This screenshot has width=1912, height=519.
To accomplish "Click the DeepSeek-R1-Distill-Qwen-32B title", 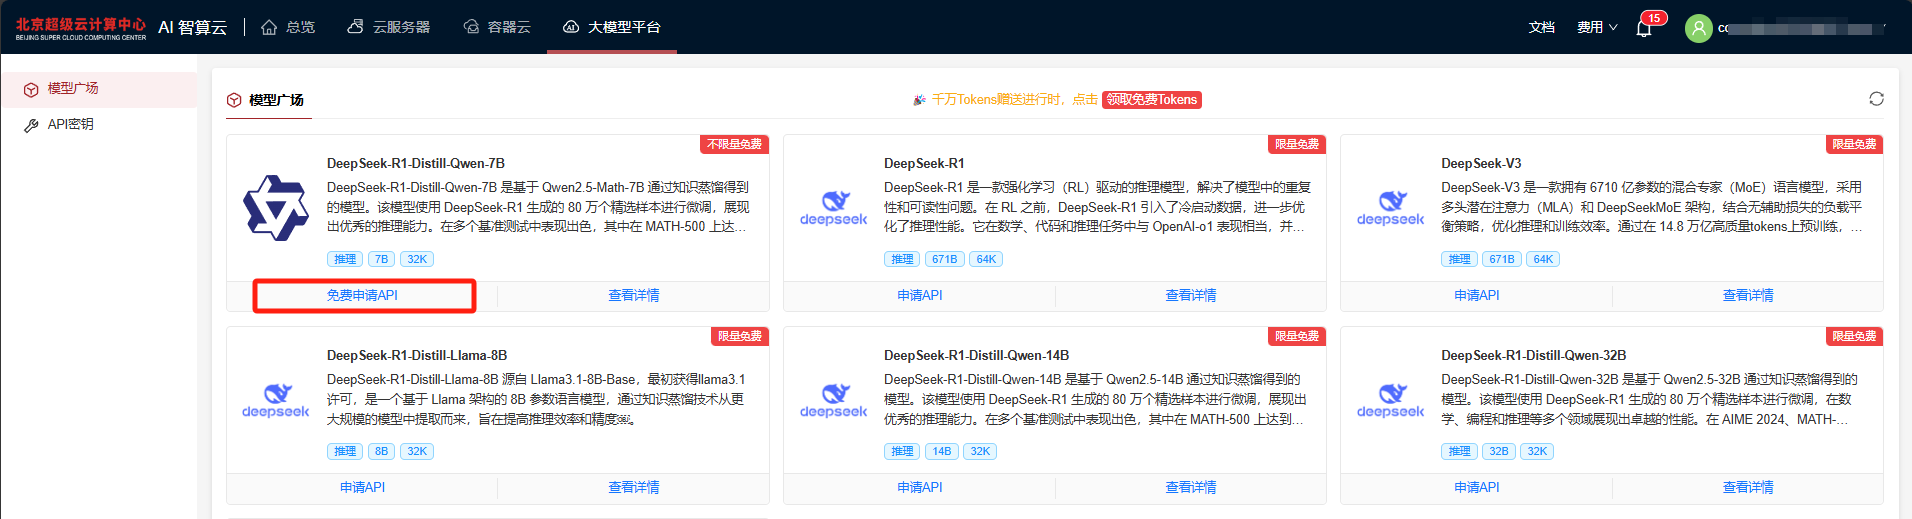I will pyautogui.click(x=1534, y=356).
